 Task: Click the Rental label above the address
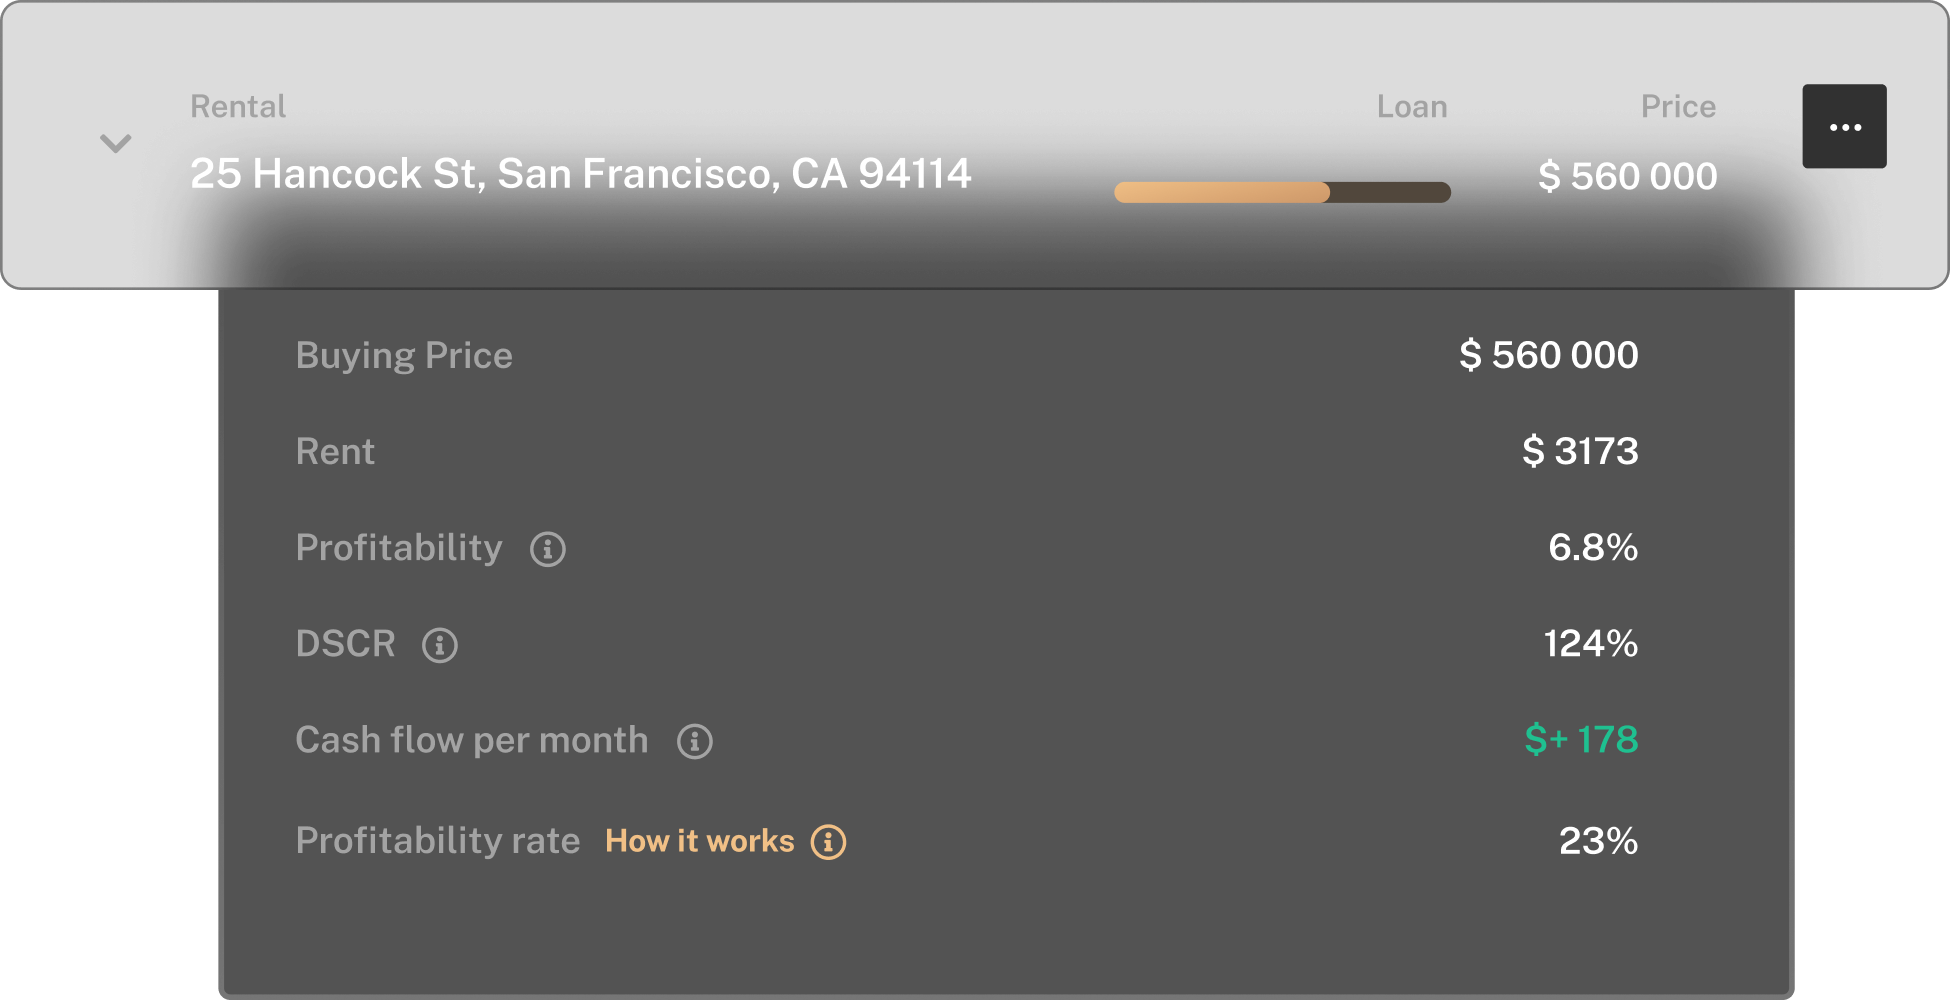[x=238, y=106]
